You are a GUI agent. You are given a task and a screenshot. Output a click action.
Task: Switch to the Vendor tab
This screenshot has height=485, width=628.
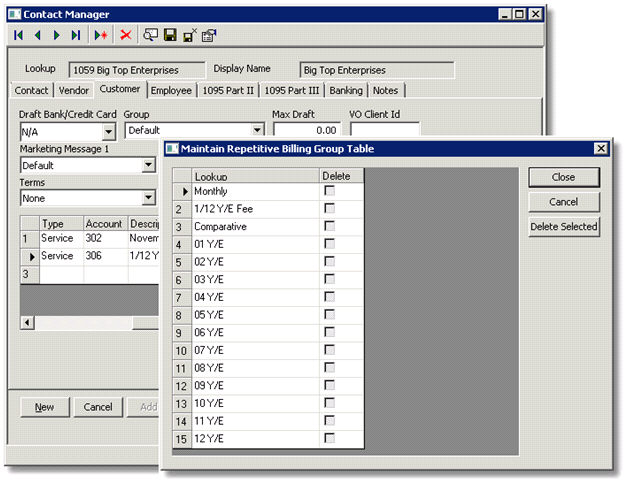pyautogui.click(x=74, y=91)
